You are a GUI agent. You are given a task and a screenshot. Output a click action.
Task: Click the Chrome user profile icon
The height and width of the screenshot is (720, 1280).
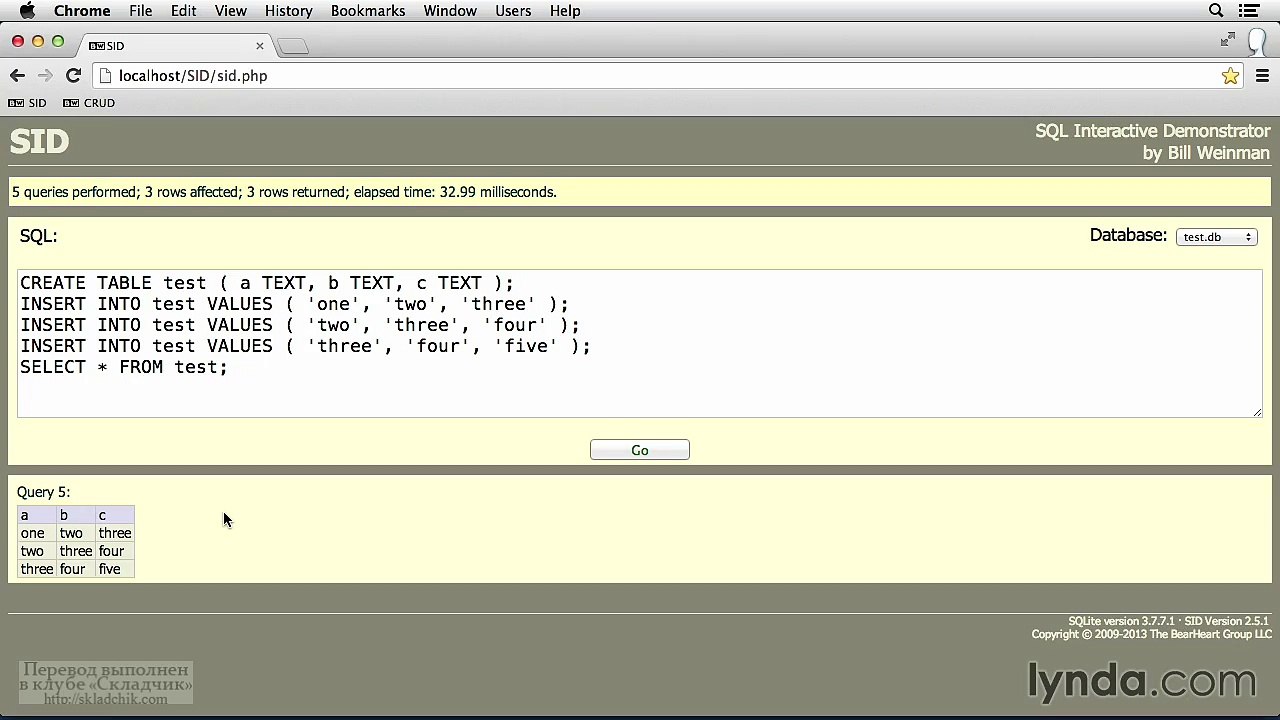[1258, 41]
